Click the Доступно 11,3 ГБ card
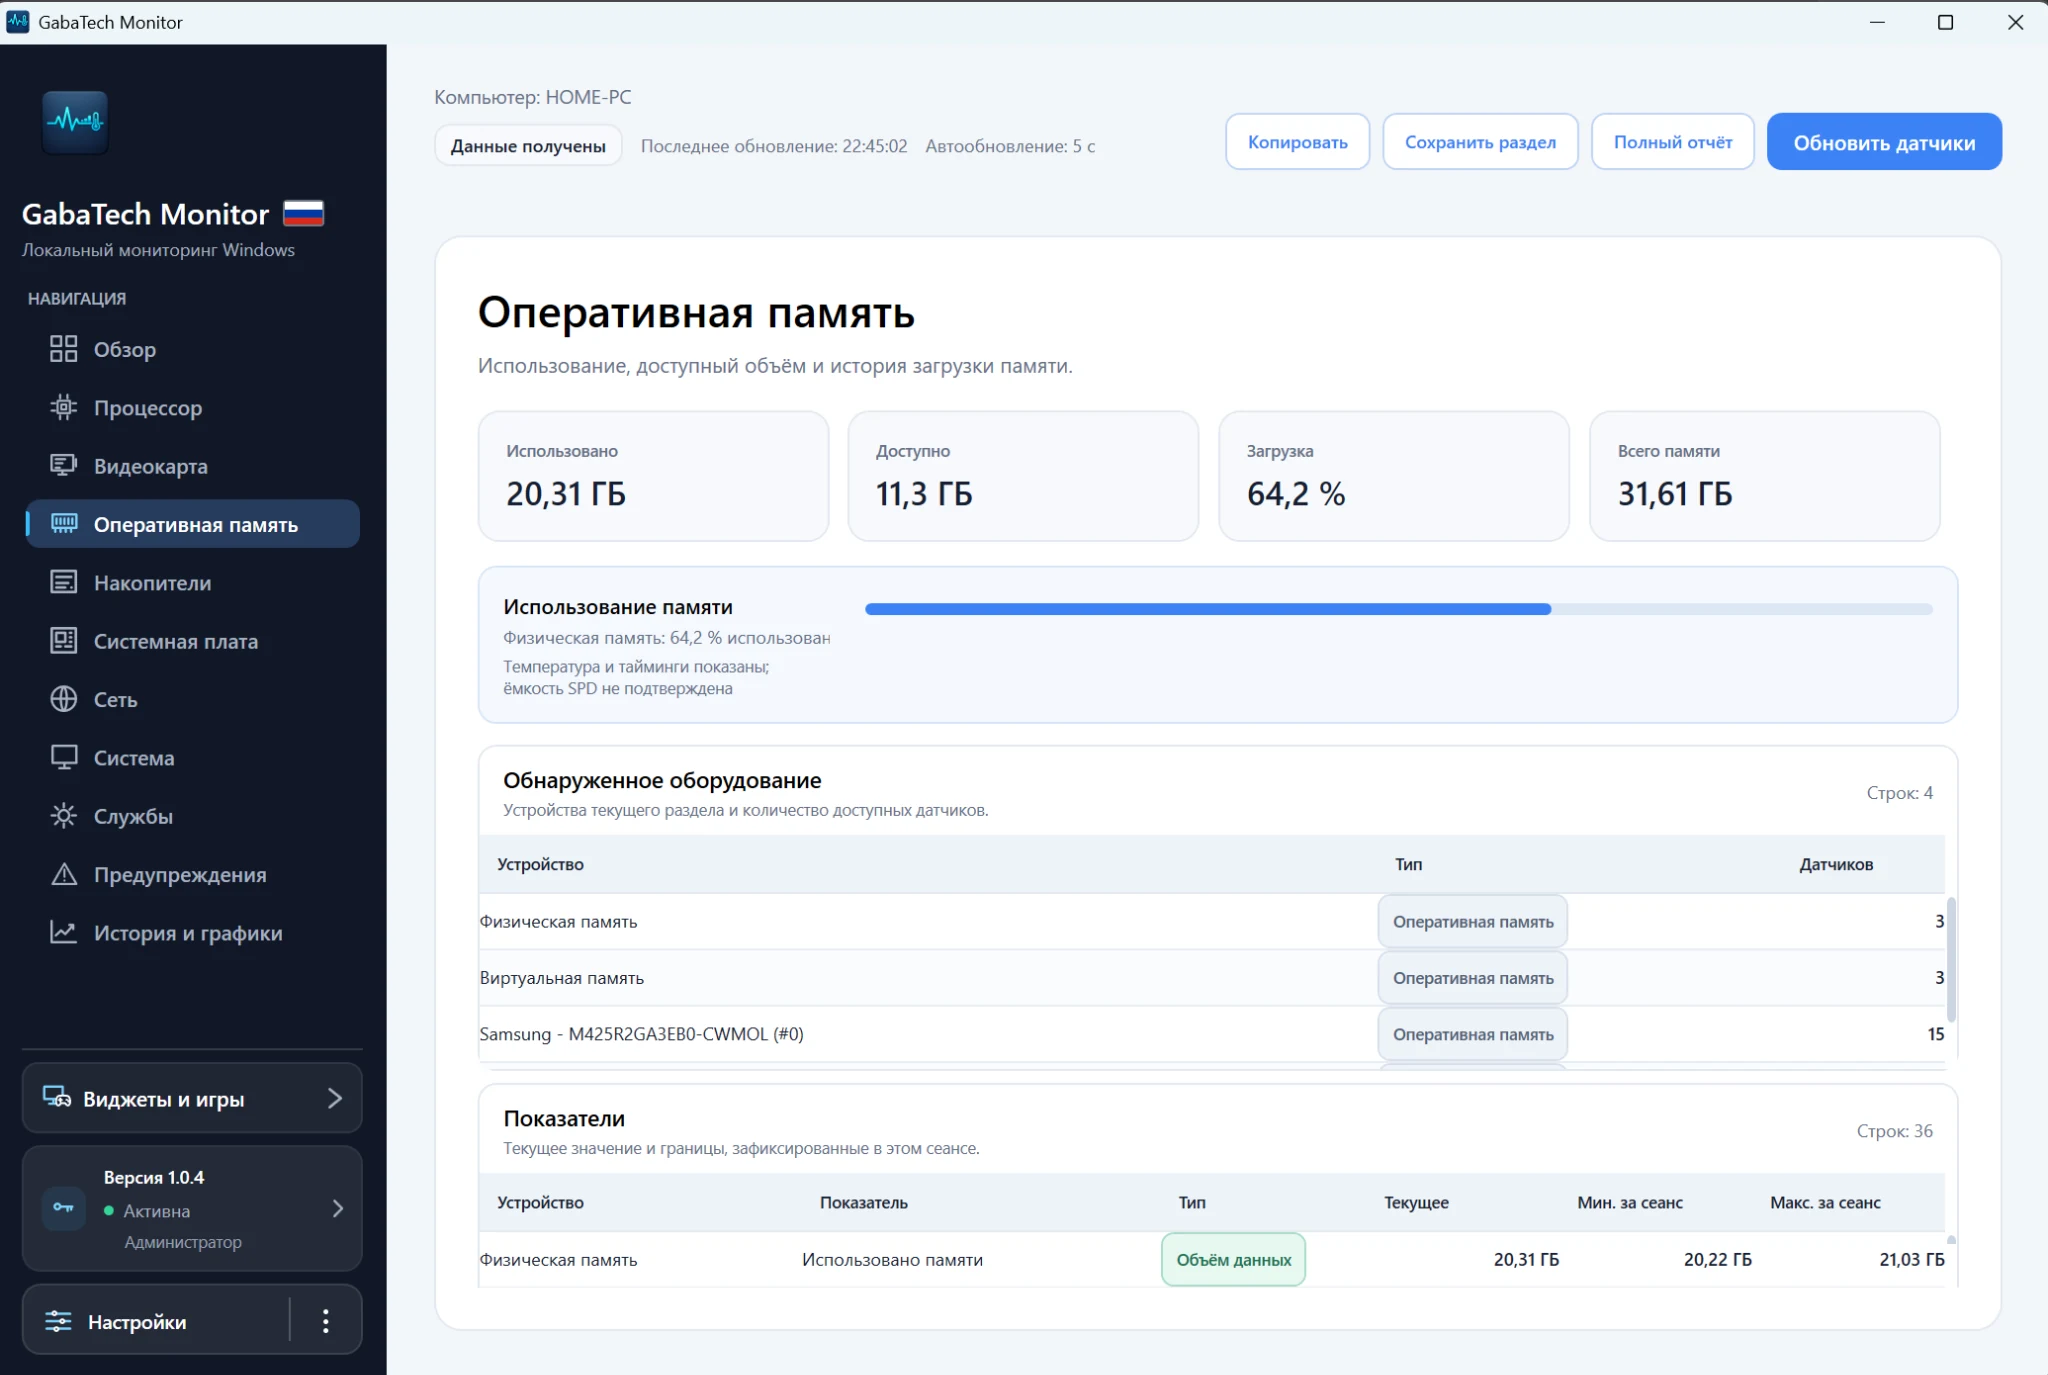The height and width of the screenshot is (1375, 2048). click(x=1023, y=476)
